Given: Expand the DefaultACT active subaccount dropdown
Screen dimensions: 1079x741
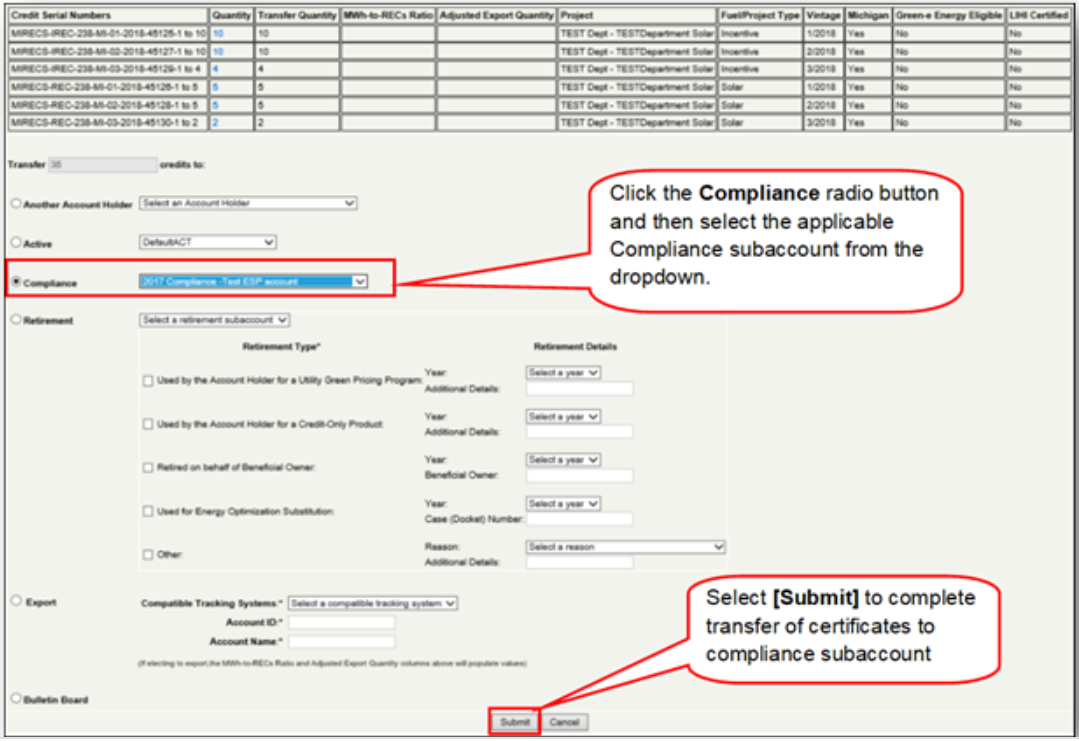Looking at the screenshot, I should pyautogui.click(x=207, y=242).
